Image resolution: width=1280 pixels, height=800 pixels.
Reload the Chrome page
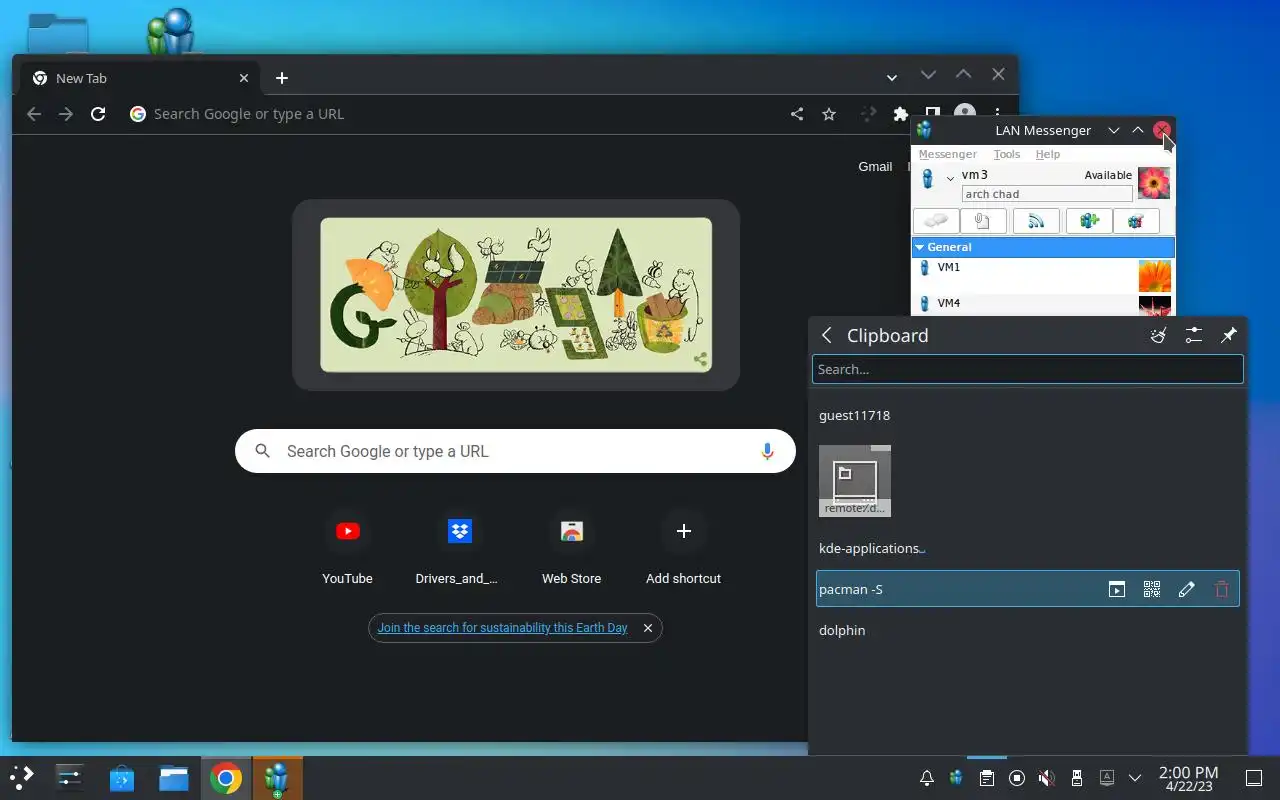pyautogui.click(x=98, y=114)
